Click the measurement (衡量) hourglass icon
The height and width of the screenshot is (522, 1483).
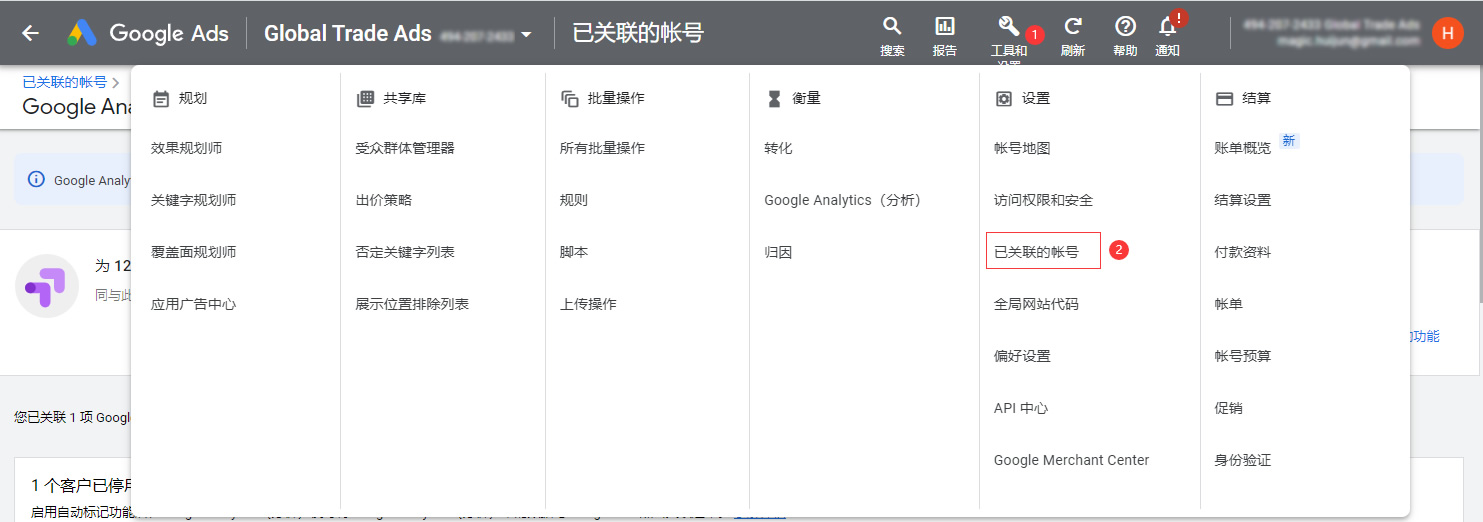click(x=774, y=99)
